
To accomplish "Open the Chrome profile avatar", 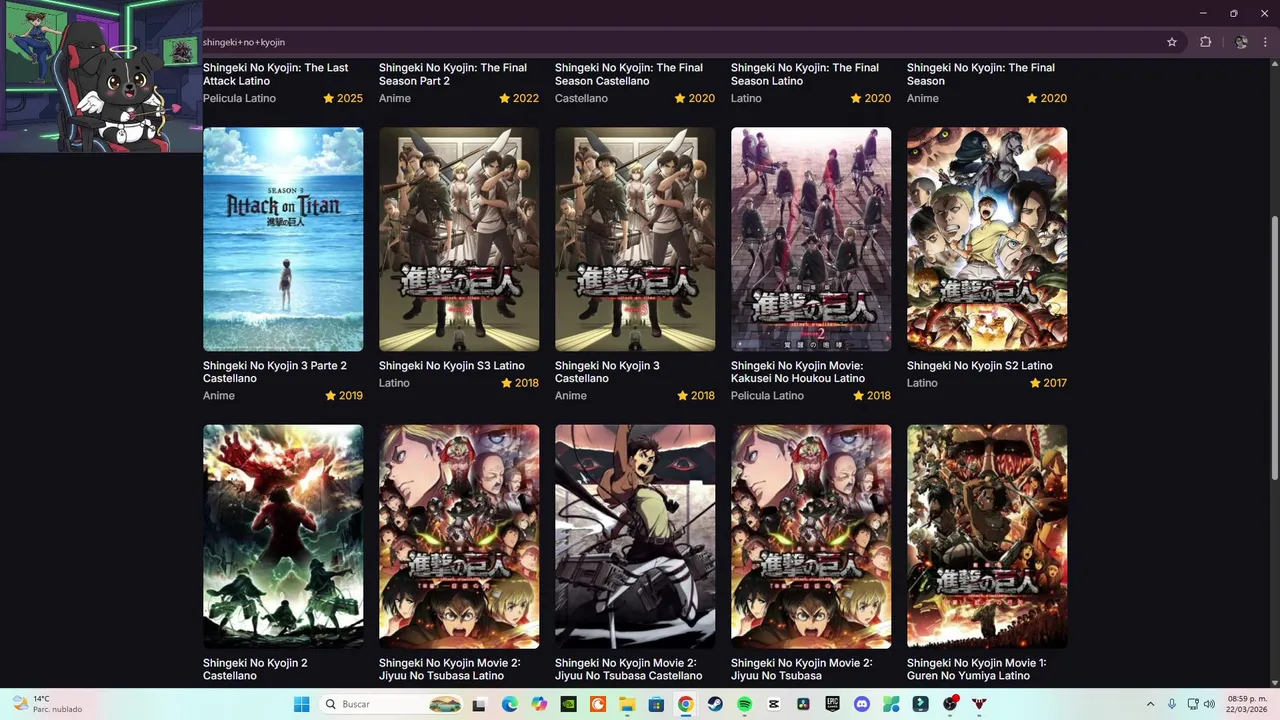I will [x=1241, y=42].
